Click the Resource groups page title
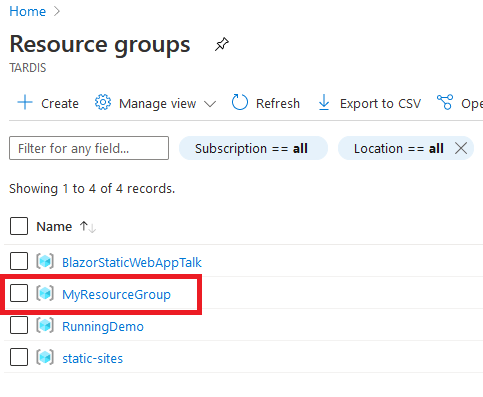Image resolution: width=483 pixels, height=397 pixels. 100,45
